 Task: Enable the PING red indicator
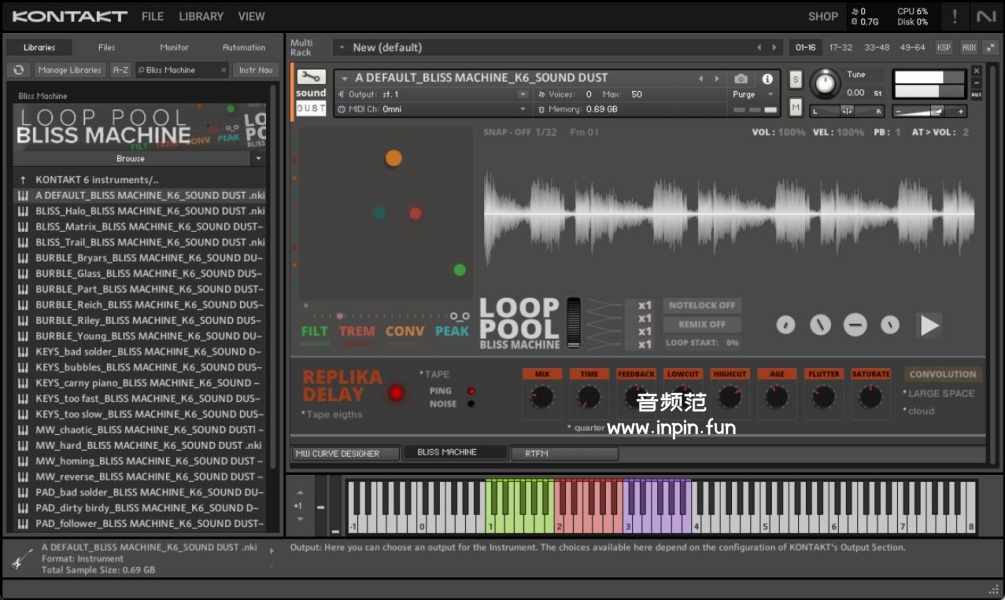click(471, 391)
